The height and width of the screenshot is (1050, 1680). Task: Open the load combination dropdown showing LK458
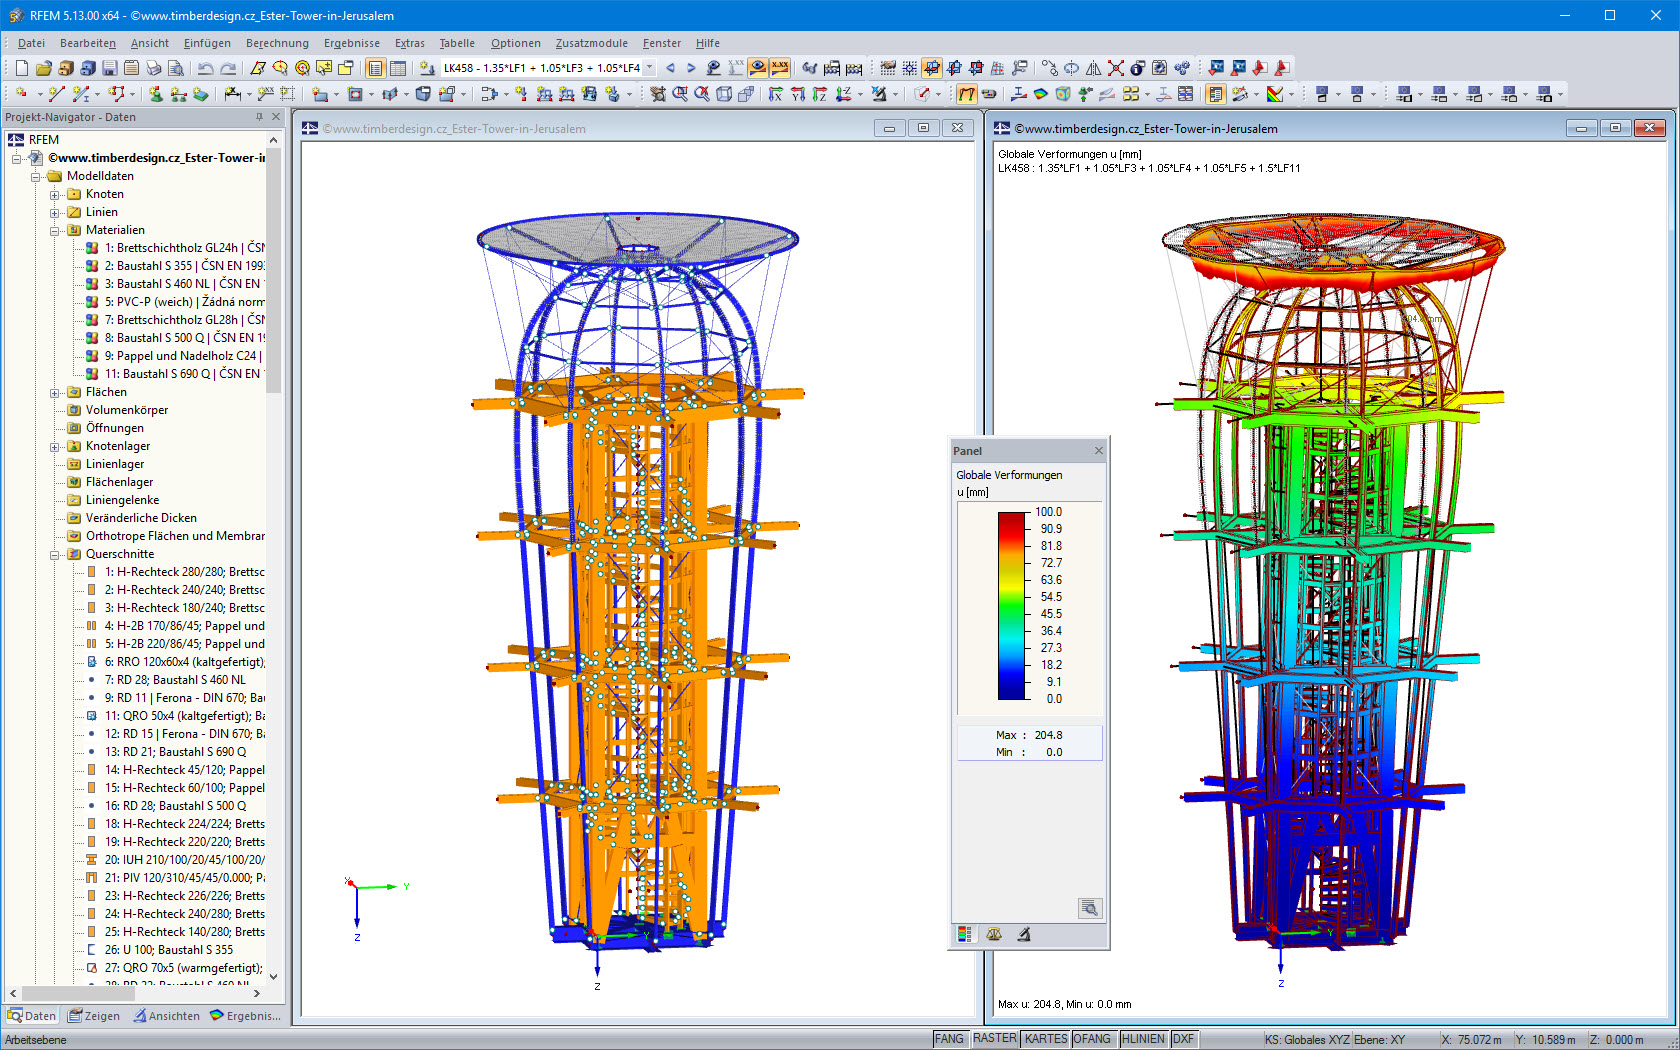coord(650,68)
